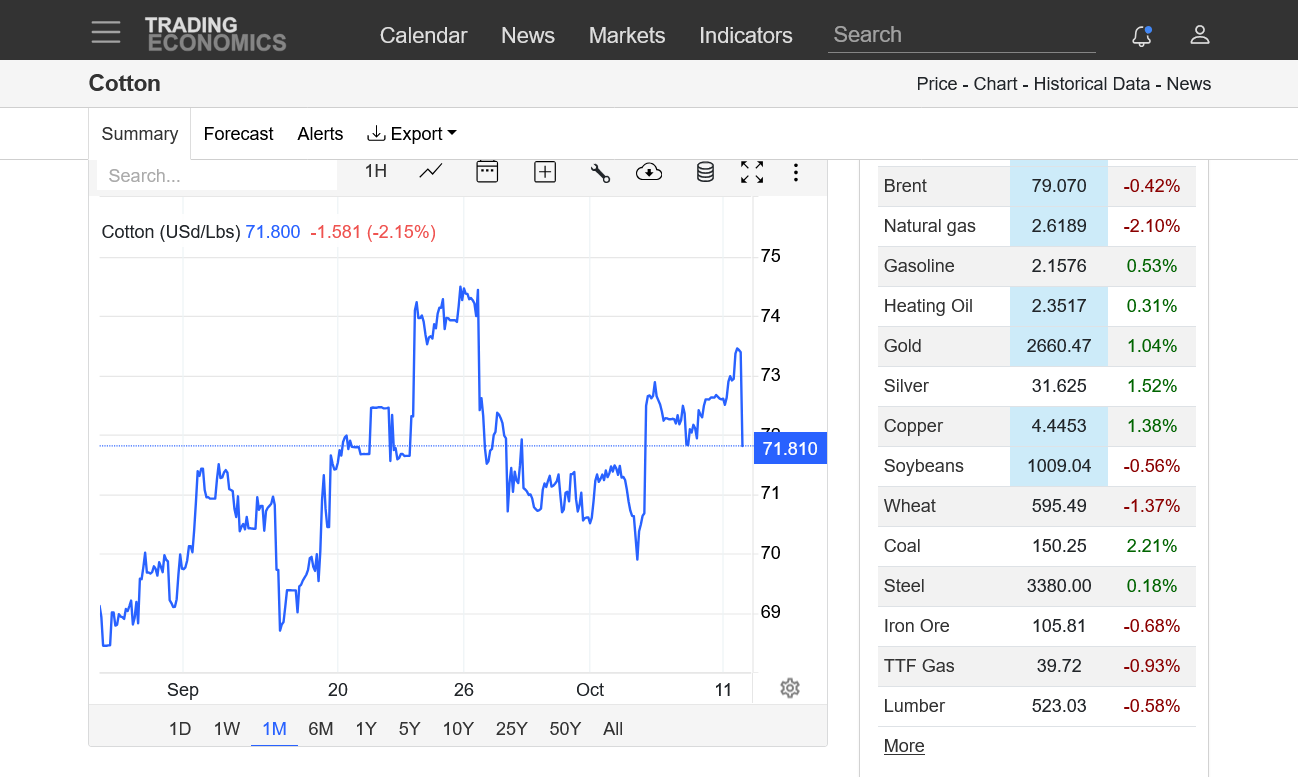Click the line chart type icon
The height and width of the screenshot is (777, 1299).
431,172
